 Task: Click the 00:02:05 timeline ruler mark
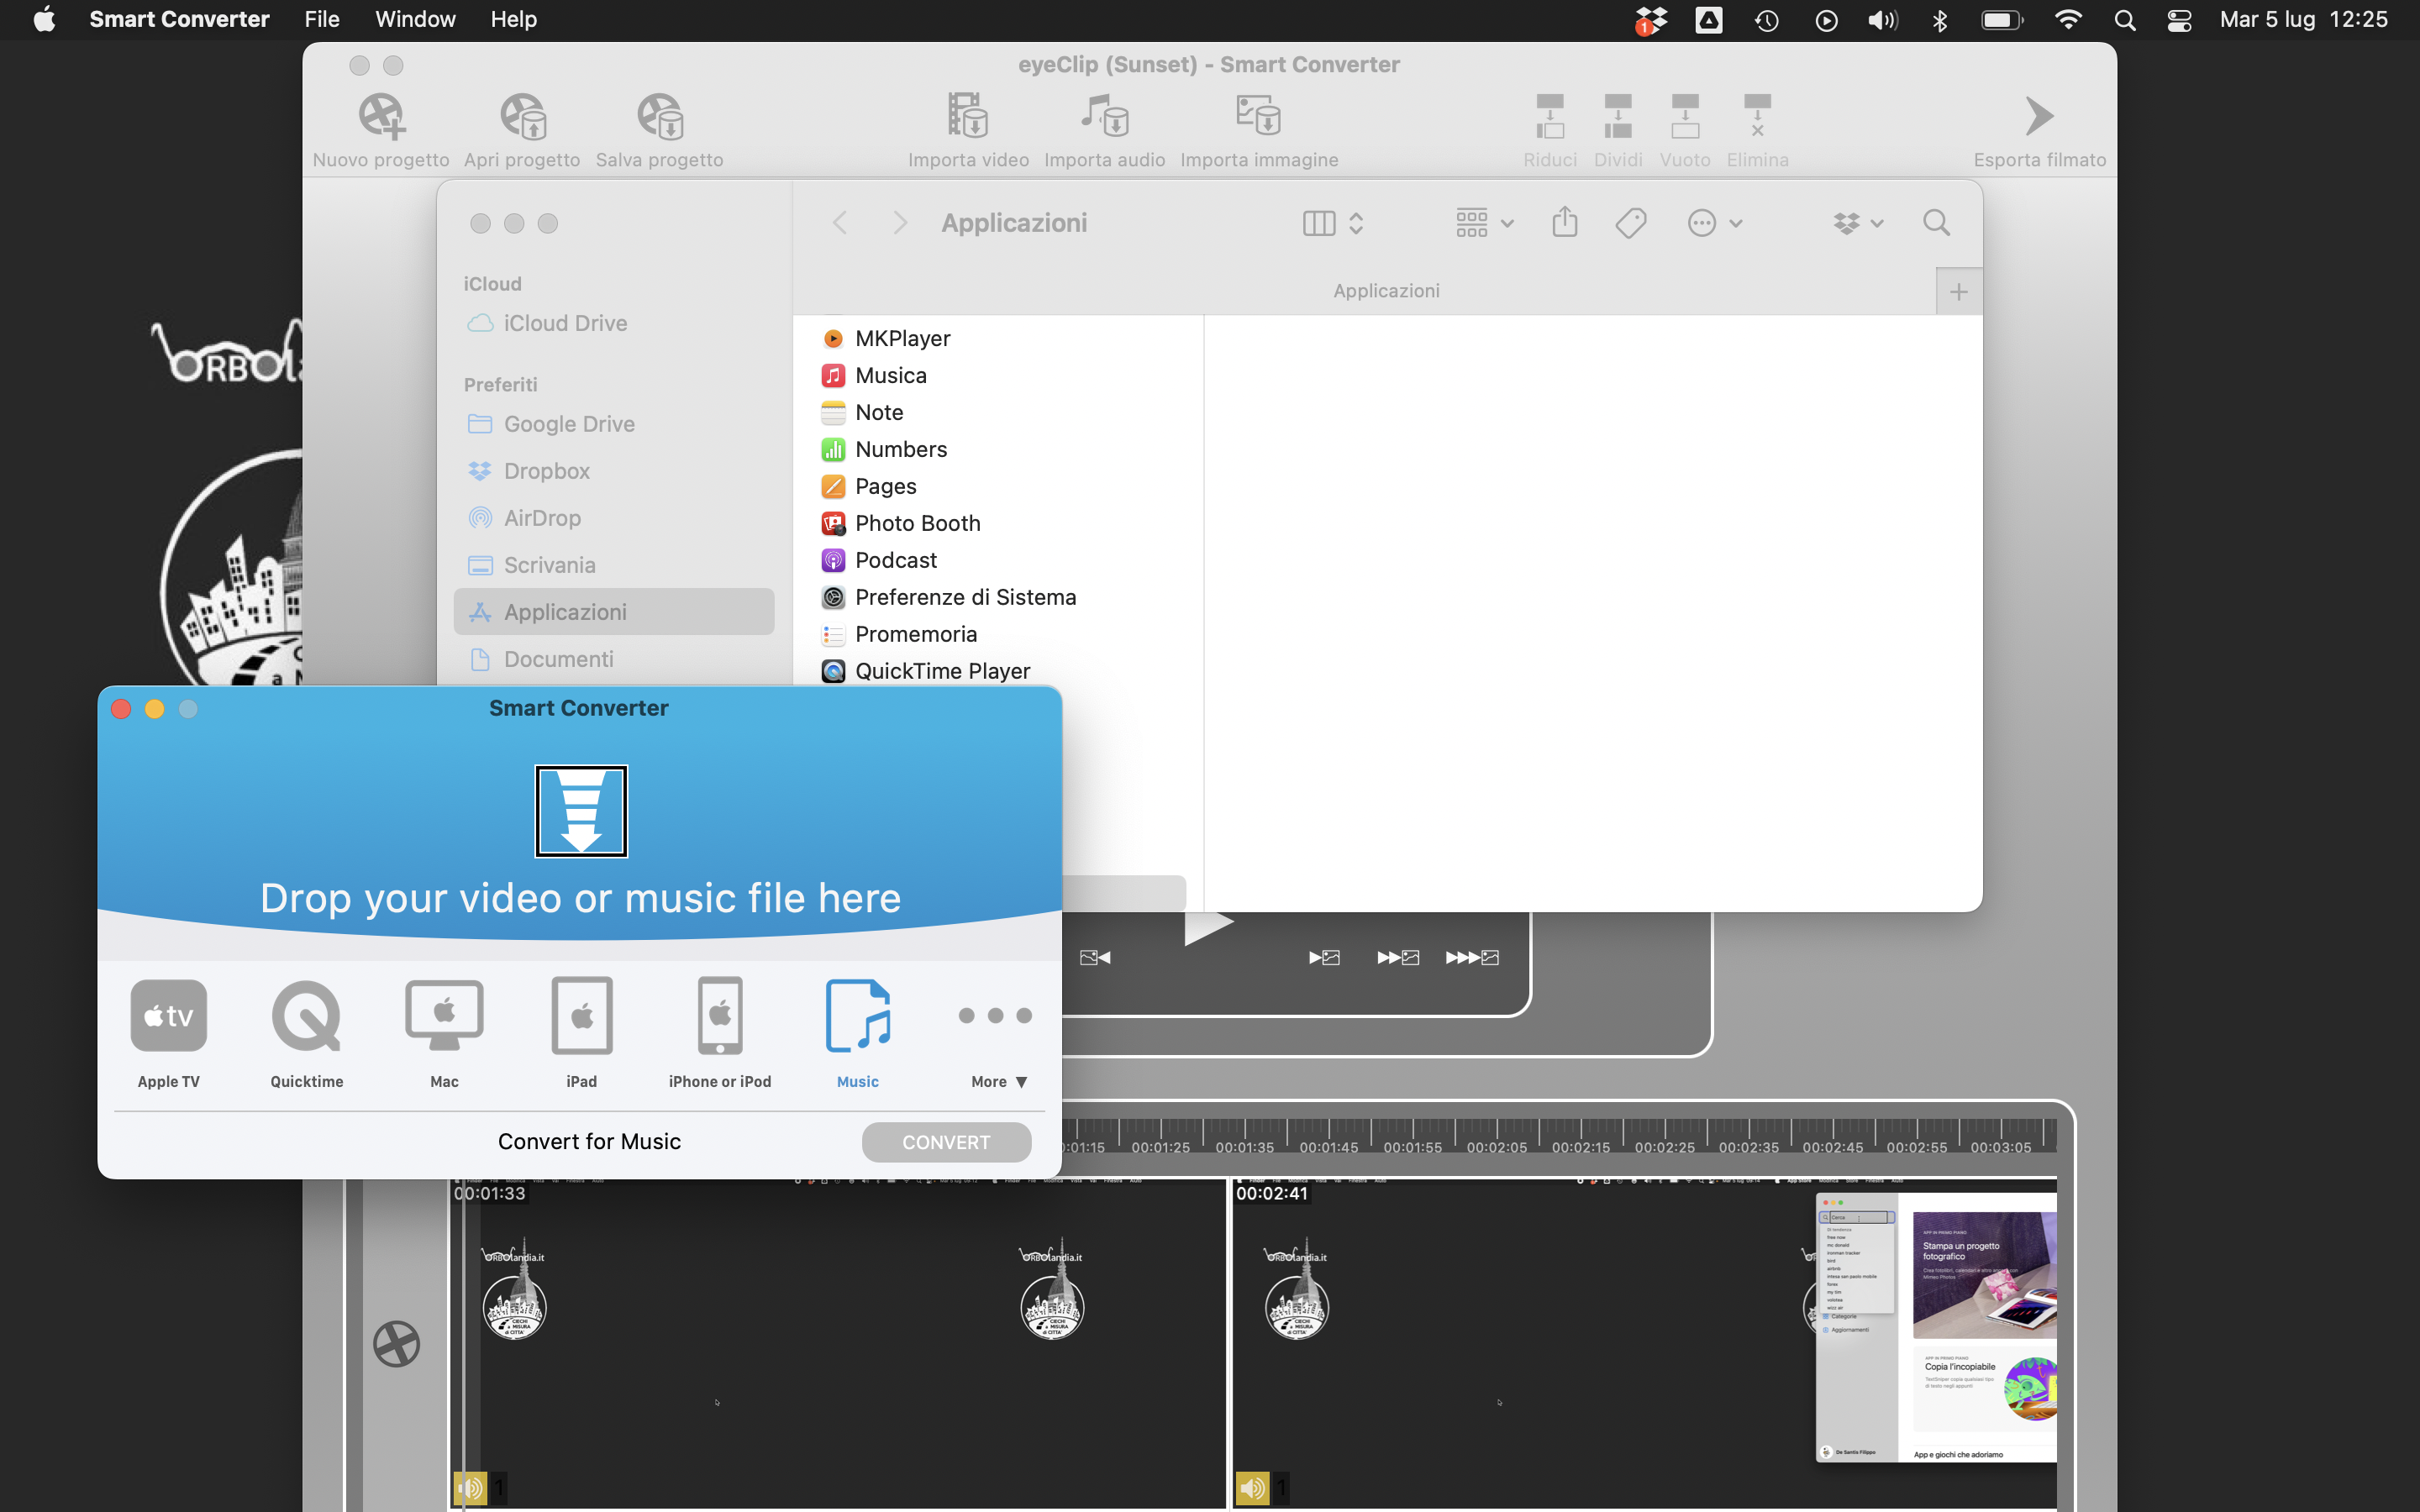pos(1496,1147)
